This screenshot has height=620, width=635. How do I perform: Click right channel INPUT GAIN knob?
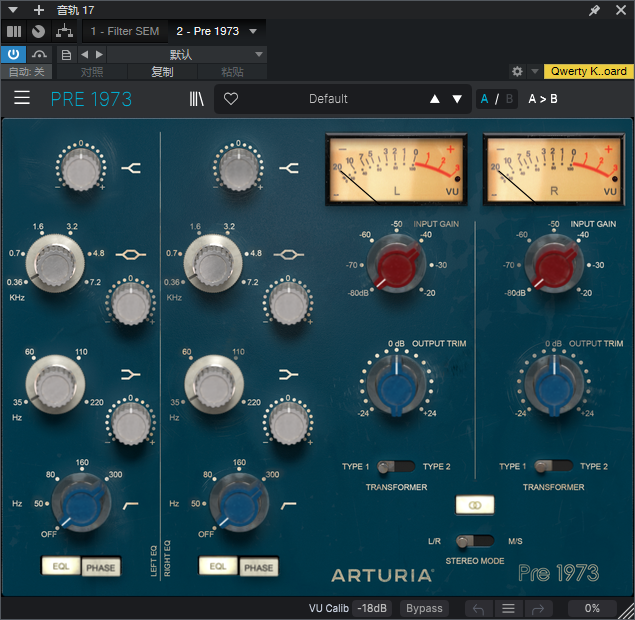tap(554, 265)
